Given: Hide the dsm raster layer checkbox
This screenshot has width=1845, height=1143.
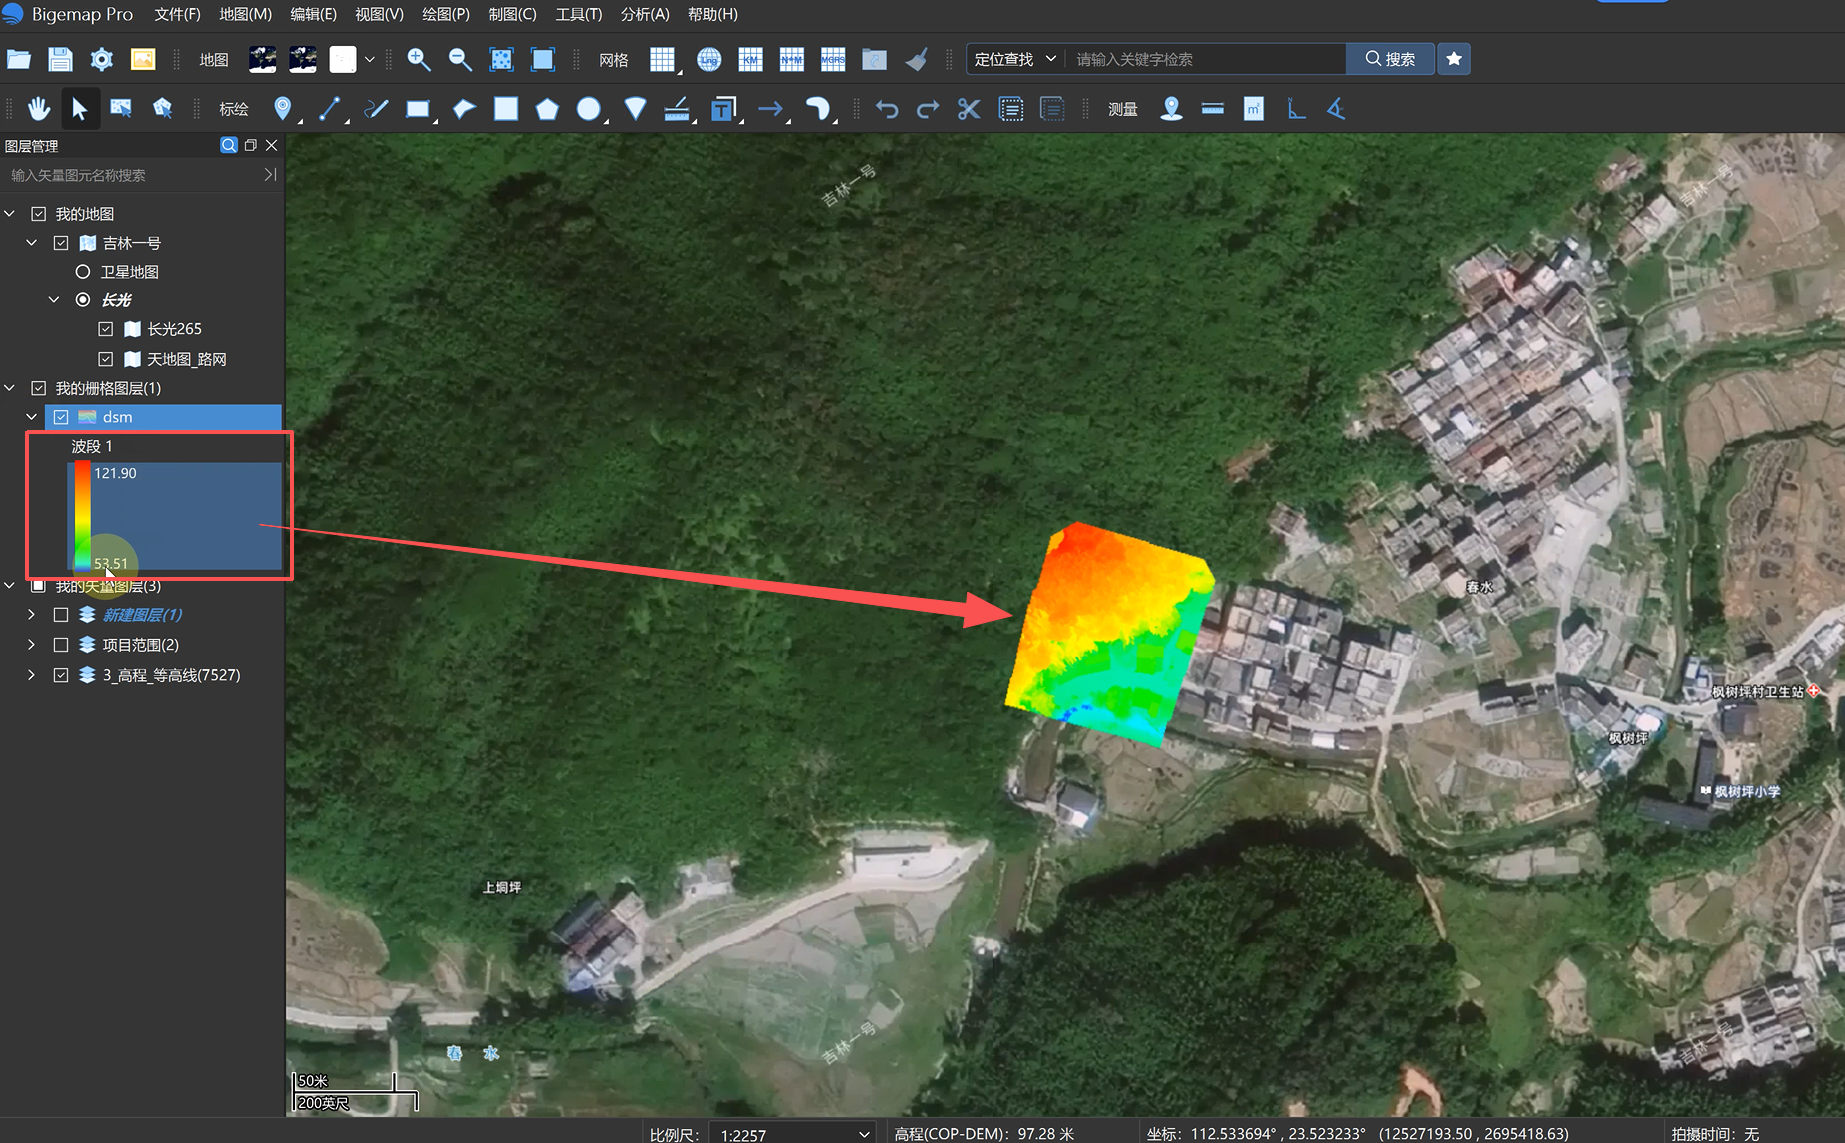Looking at the screenshot, I should (61, 417).
